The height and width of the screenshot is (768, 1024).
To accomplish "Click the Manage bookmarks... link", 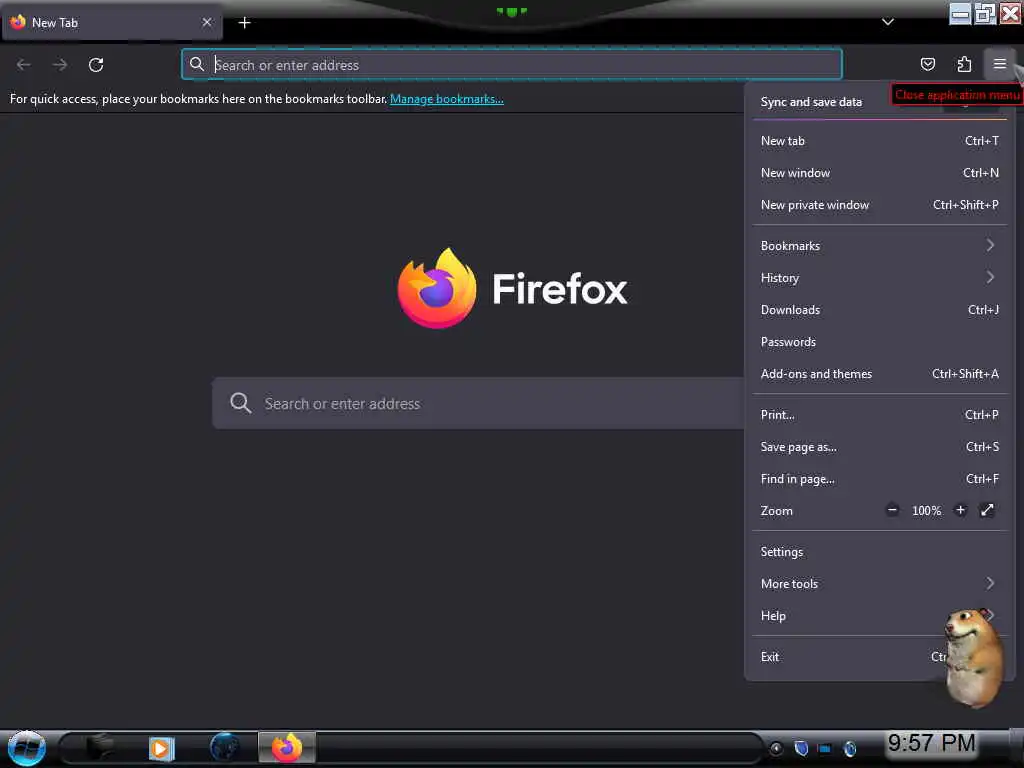I will 447,99.
